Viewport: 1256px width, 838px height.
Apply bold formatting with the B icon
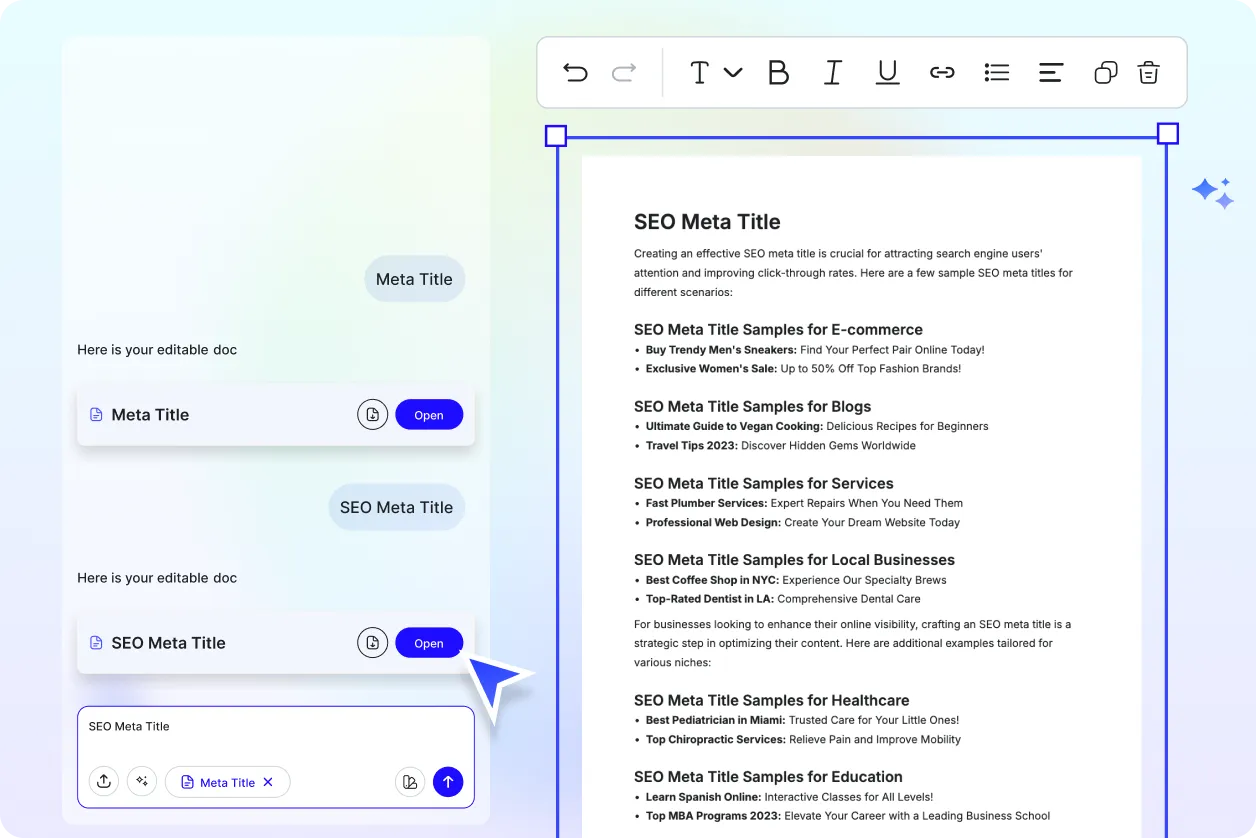(779, 72)
